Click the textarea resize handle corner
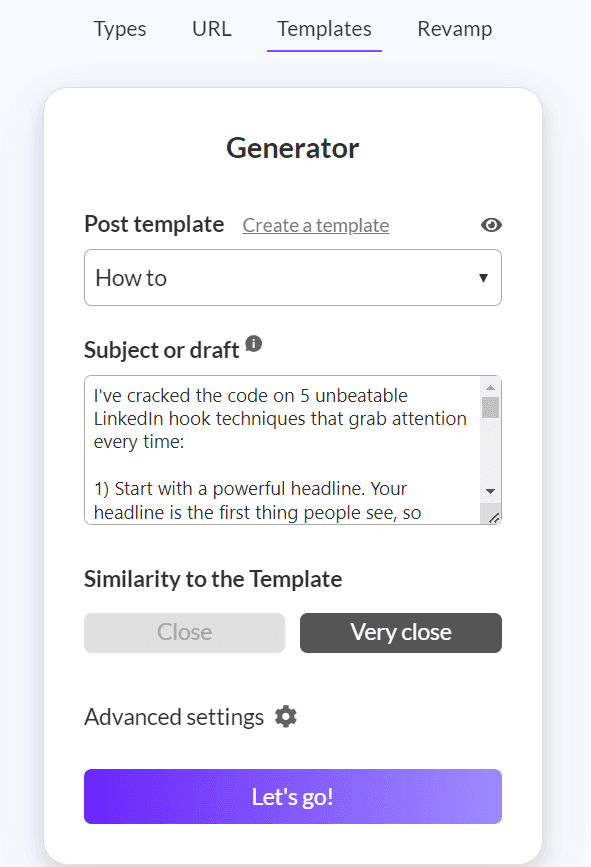The image size is (591, 867). pos(494,518)
